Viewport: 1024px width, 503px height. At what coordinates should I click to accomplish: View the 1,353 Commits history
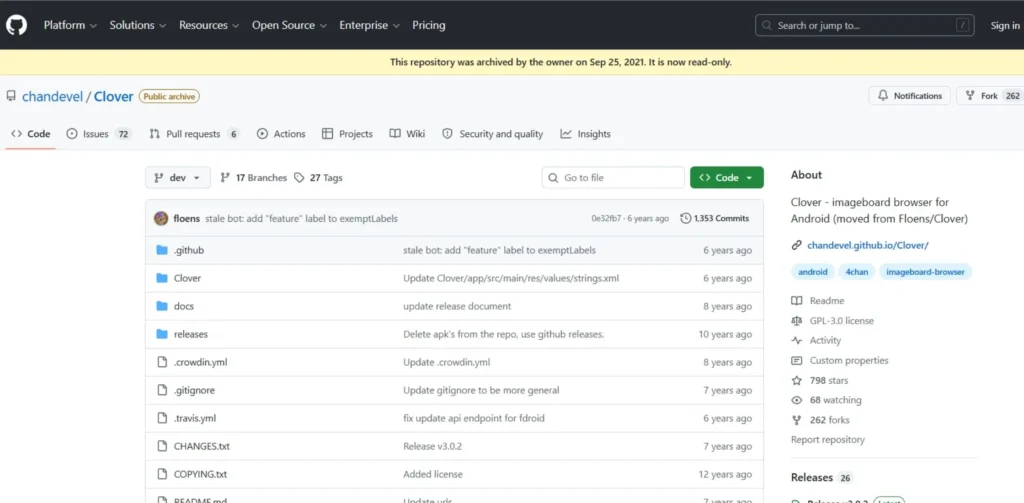tap(714, 218)
